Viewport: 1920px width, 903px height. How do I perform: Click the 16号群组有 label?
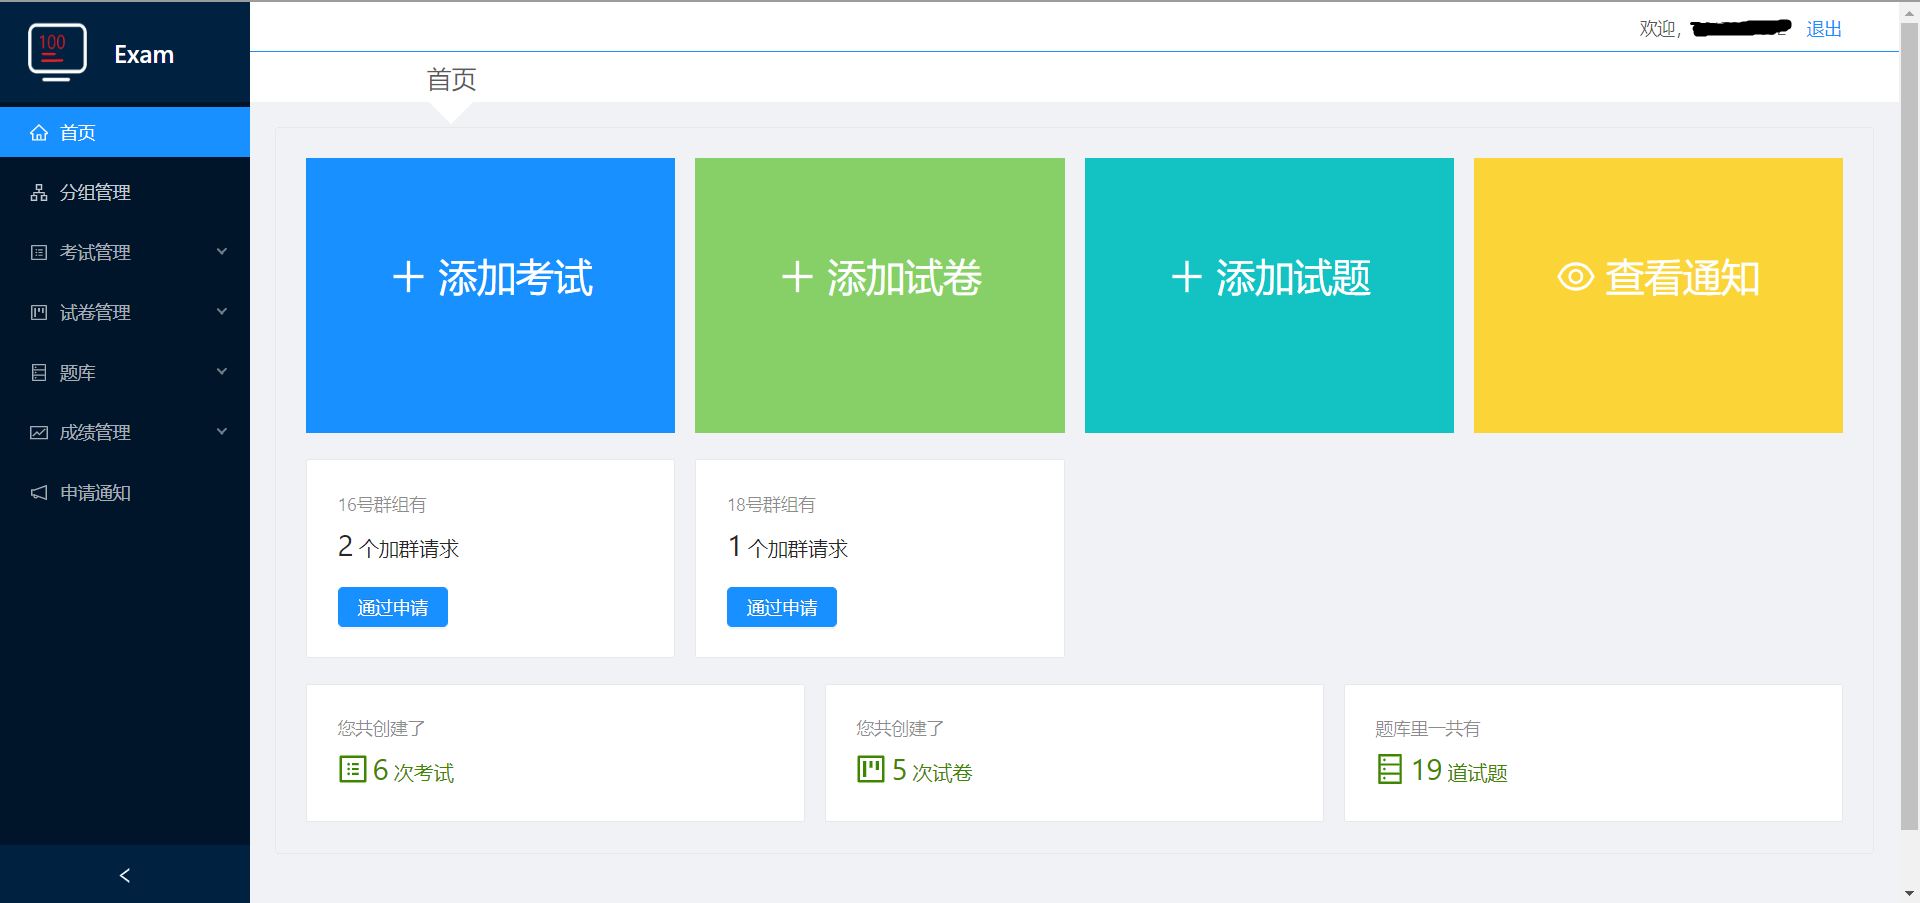(382, 505)
